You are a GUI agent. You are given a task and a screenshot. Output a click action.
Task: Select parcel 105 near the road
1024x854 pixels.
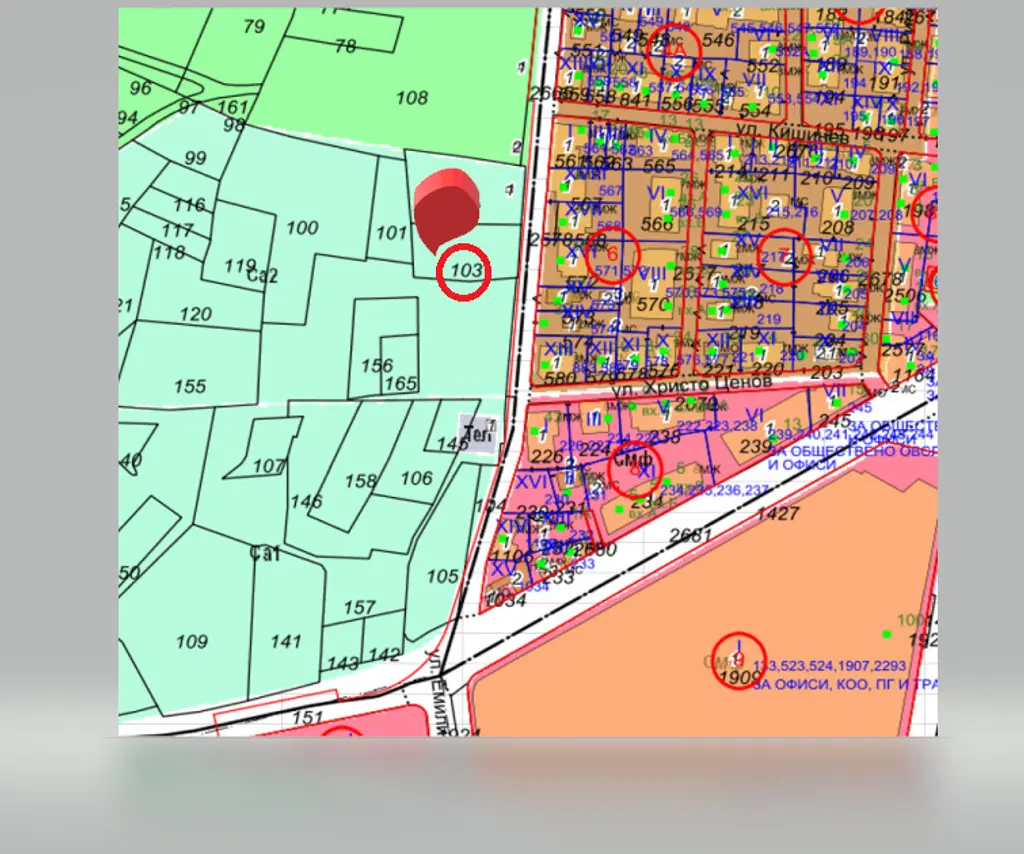click(443, 577)
